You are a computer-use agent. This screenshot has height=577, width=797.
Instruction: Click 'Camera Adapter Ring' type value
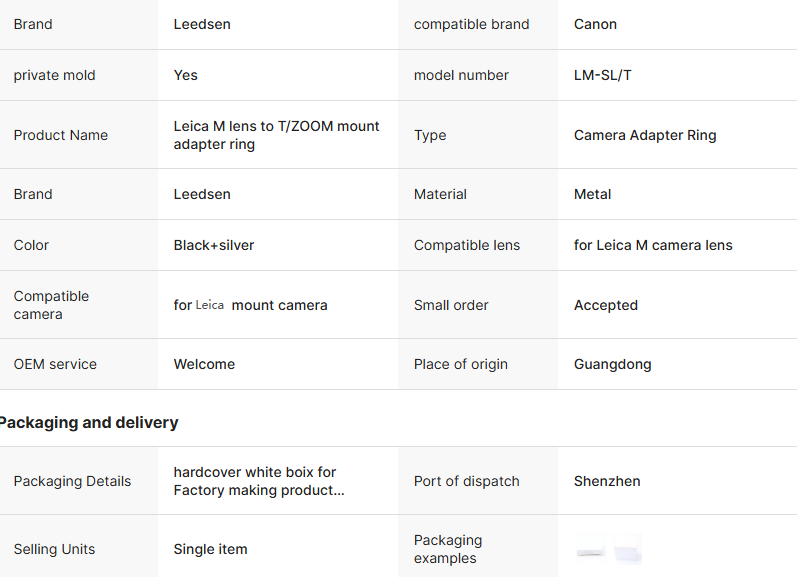pos(645,135)
